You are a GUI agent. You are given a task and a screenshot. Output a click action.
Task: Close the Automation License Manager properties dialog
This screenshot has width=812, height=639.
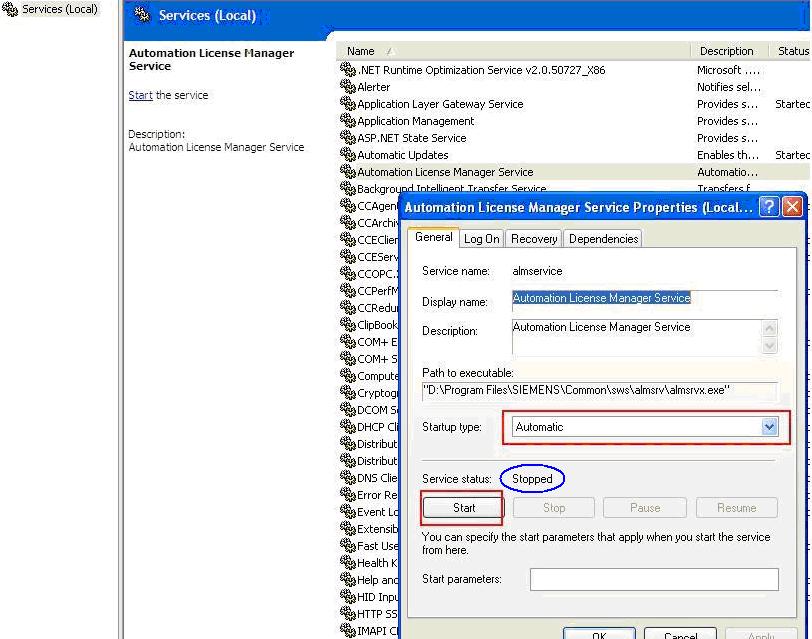[x=792, y=207]
